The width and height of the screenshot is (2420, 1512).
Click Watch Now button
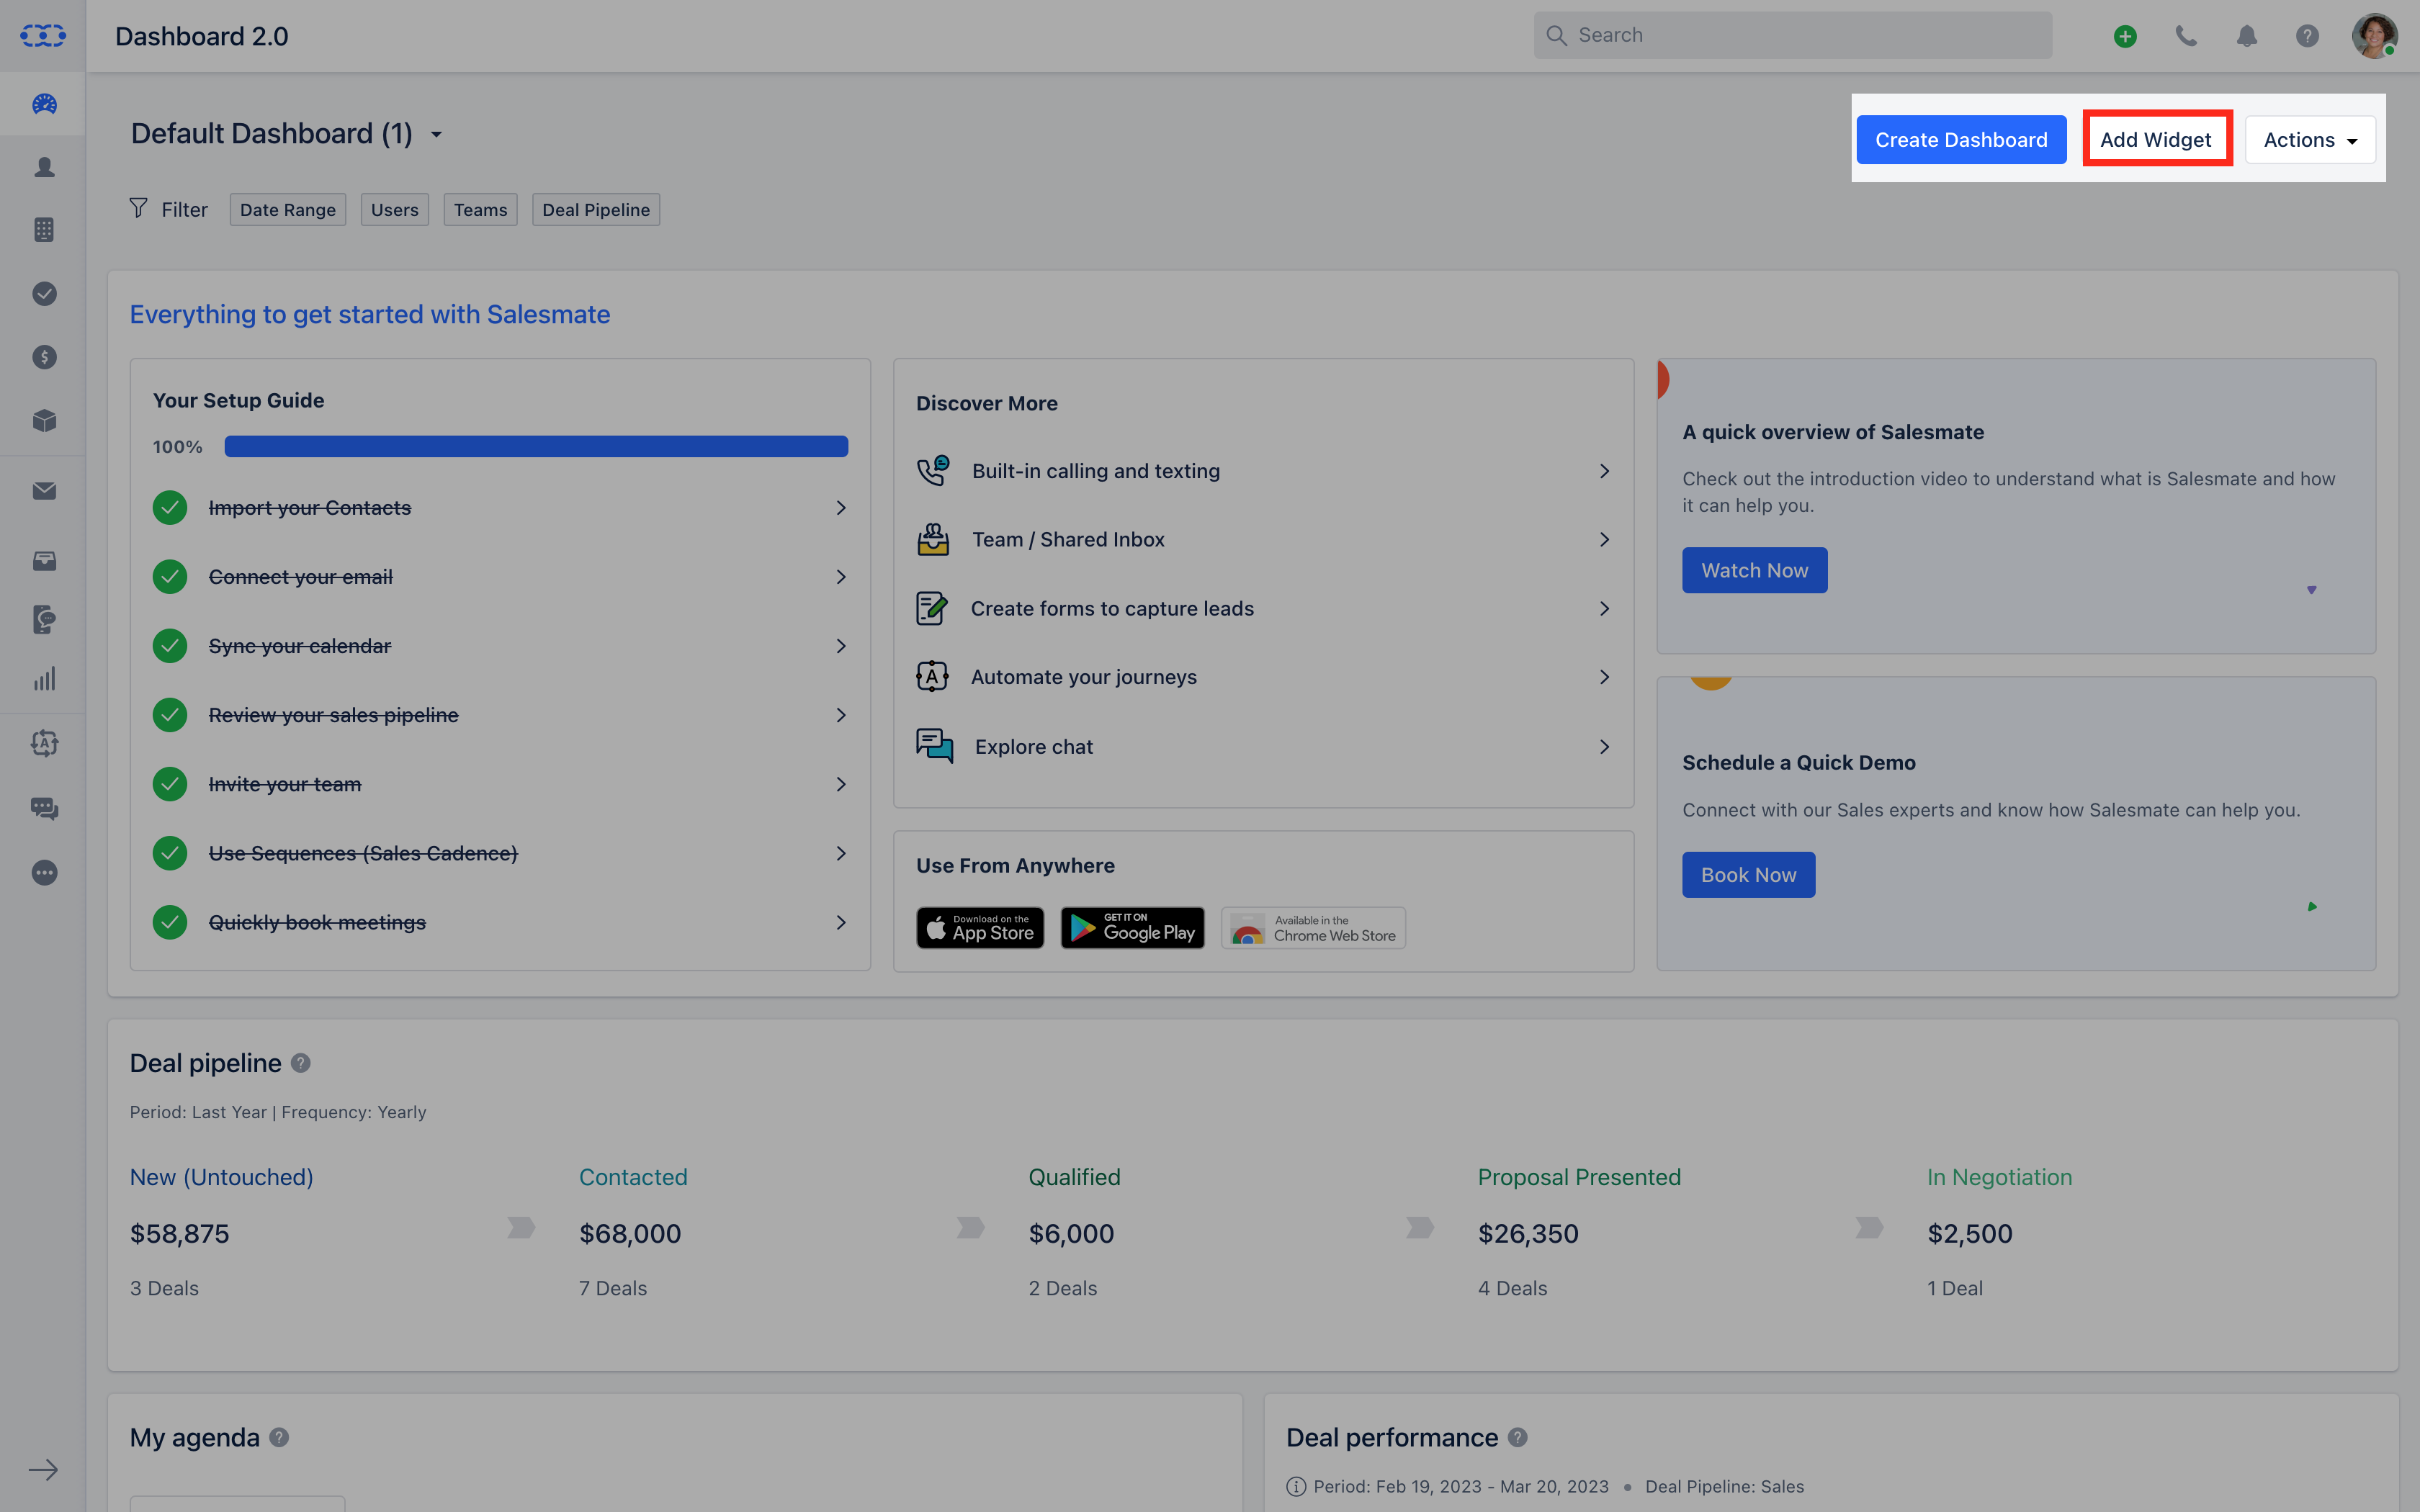click(1754, 570)
